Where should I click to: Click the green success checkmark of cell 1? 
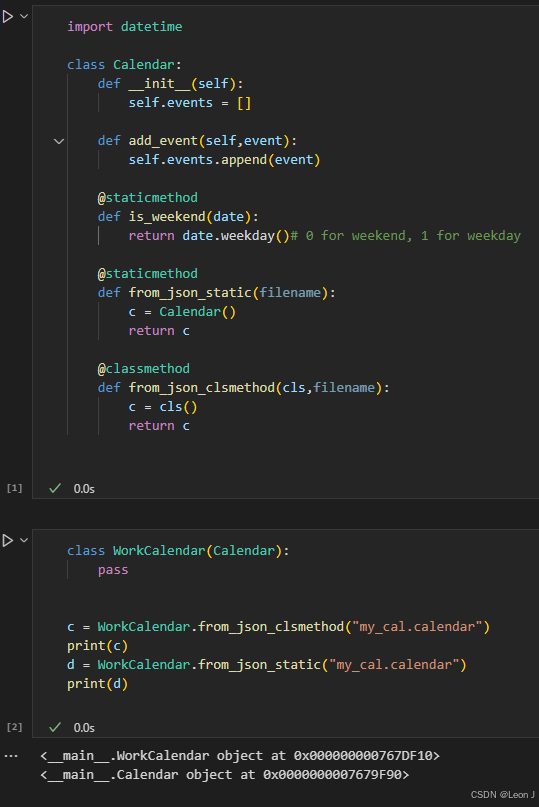pyautogui.click(x=55, y=488)
